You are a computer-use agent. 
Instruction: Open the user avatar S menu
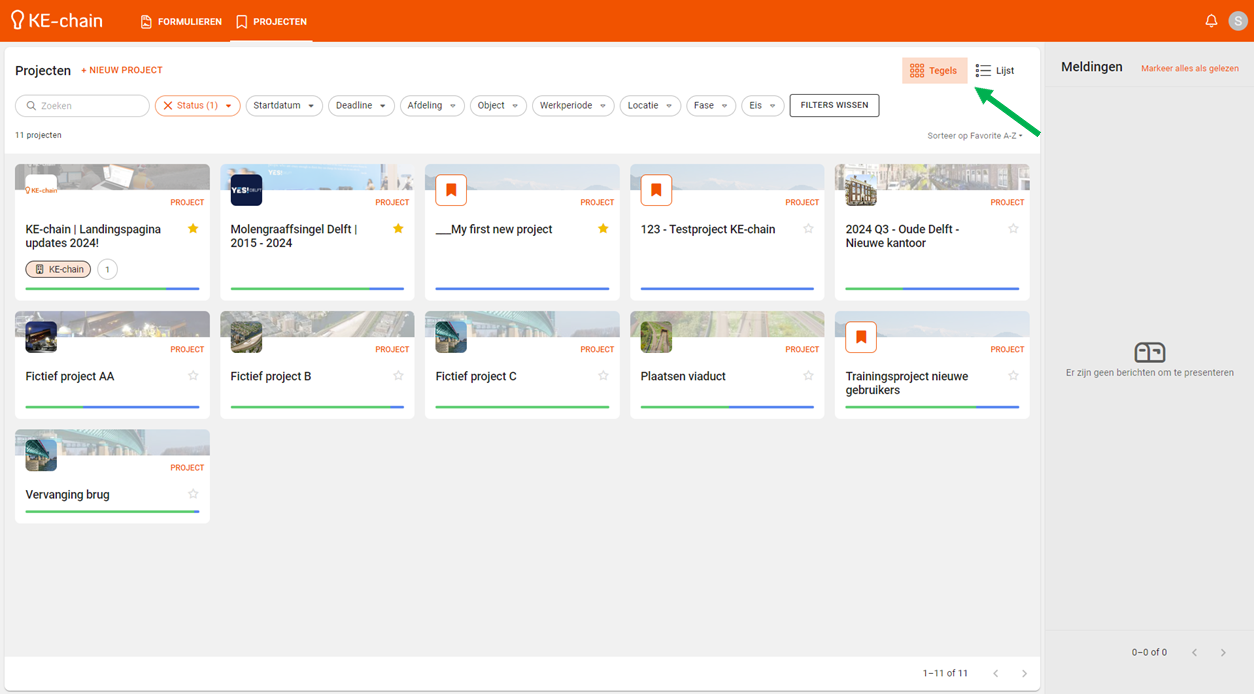tap(1238, 21)
